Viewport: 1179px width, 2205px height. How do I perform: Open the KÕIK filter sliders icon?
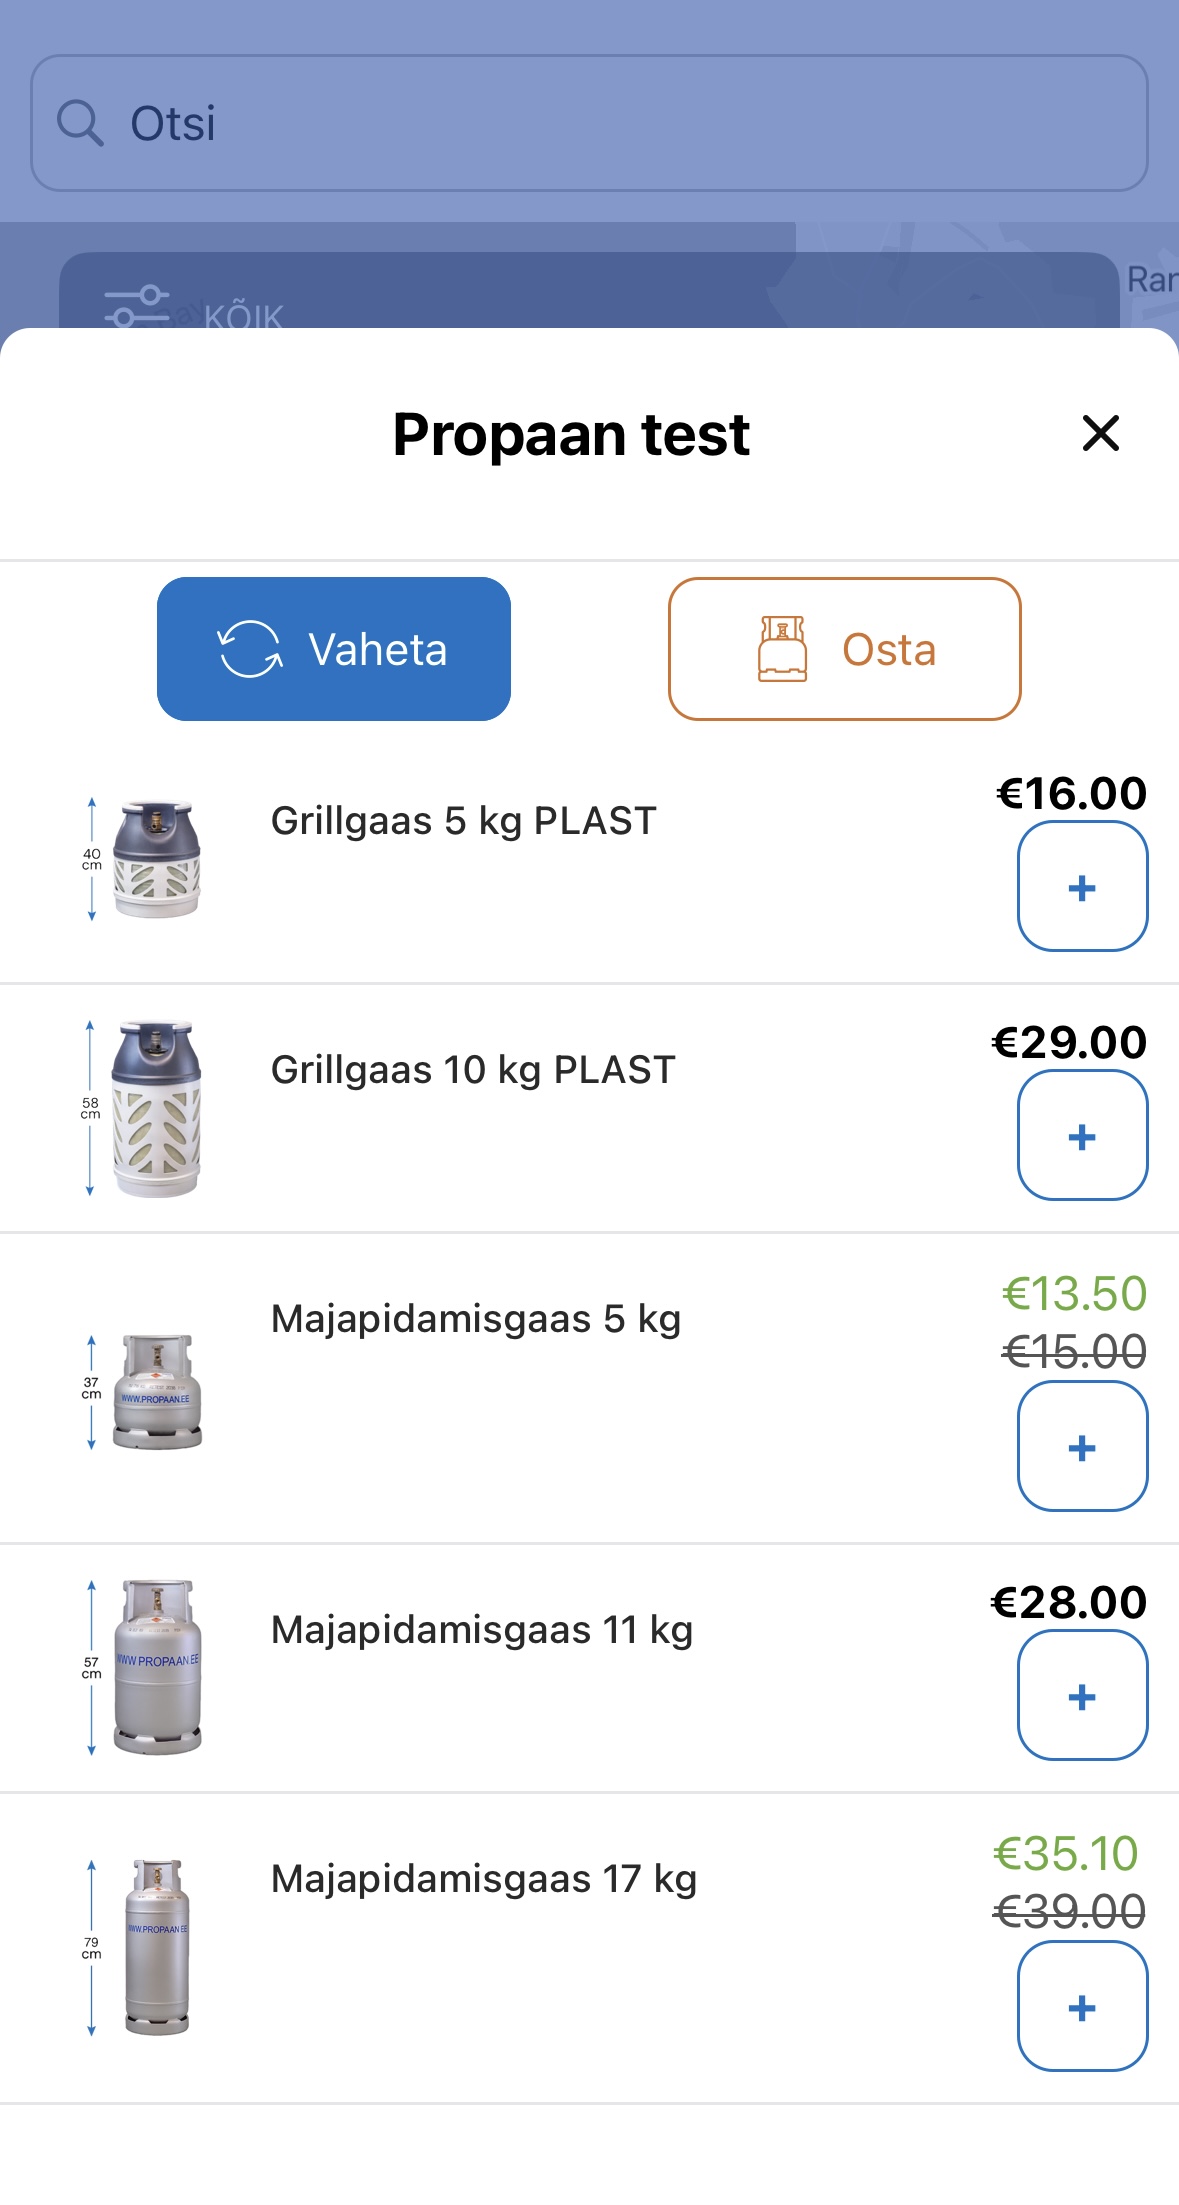click(137, 306)
